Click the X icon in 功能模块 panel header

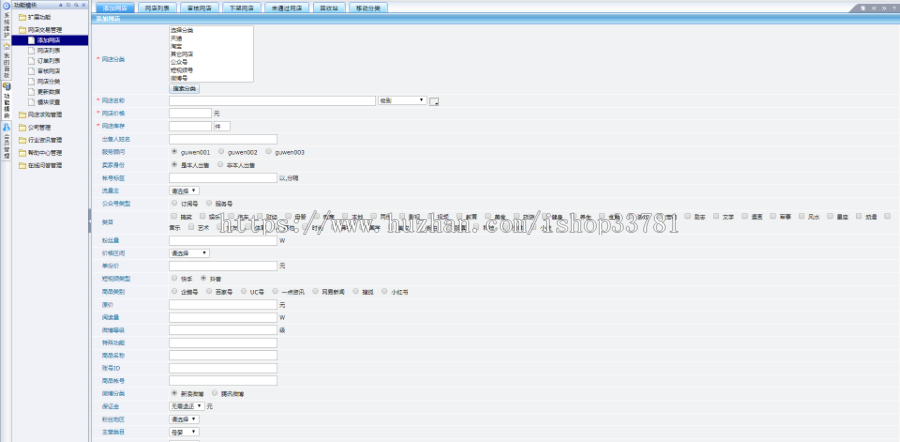(x=83, y=5)
